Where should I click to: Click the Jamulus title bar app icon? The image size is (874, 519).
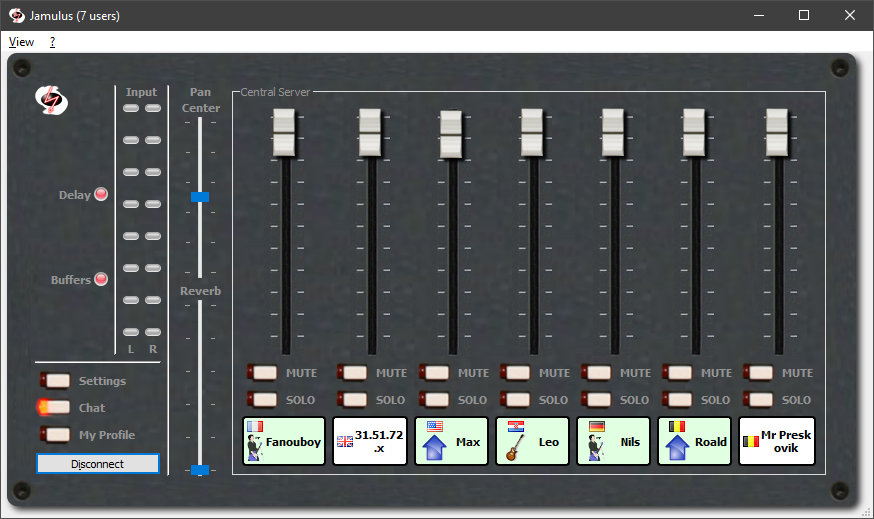(17, 16)
